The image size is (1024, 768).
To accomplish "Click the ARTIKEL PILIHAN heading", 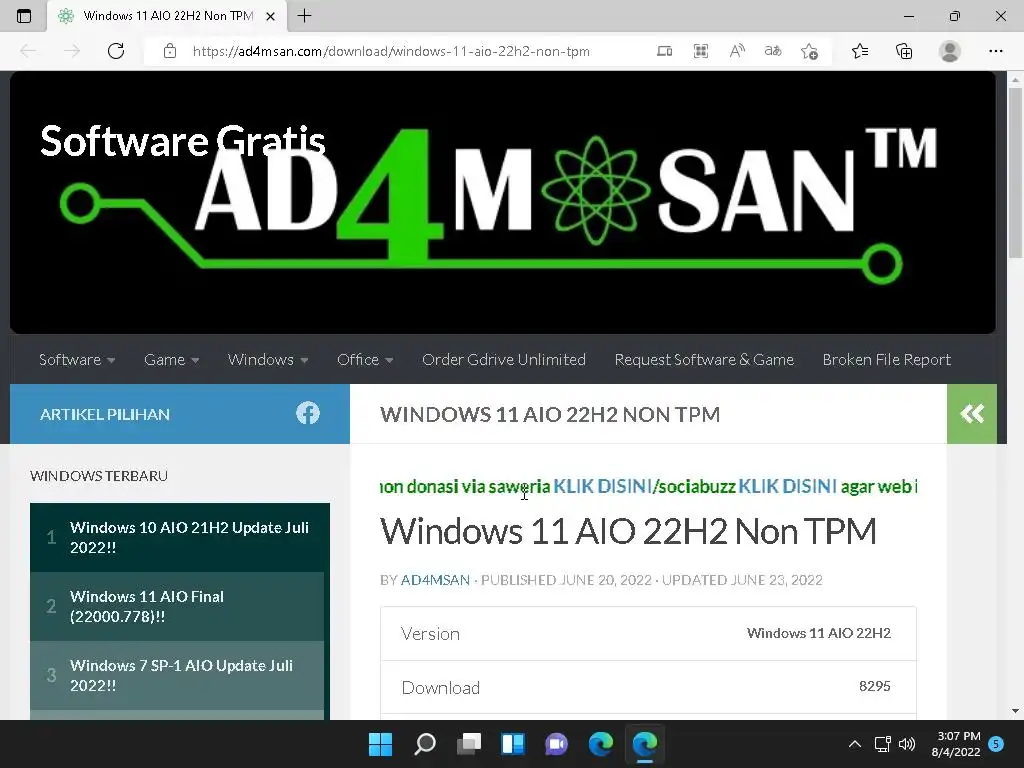I will coord(104,414).
